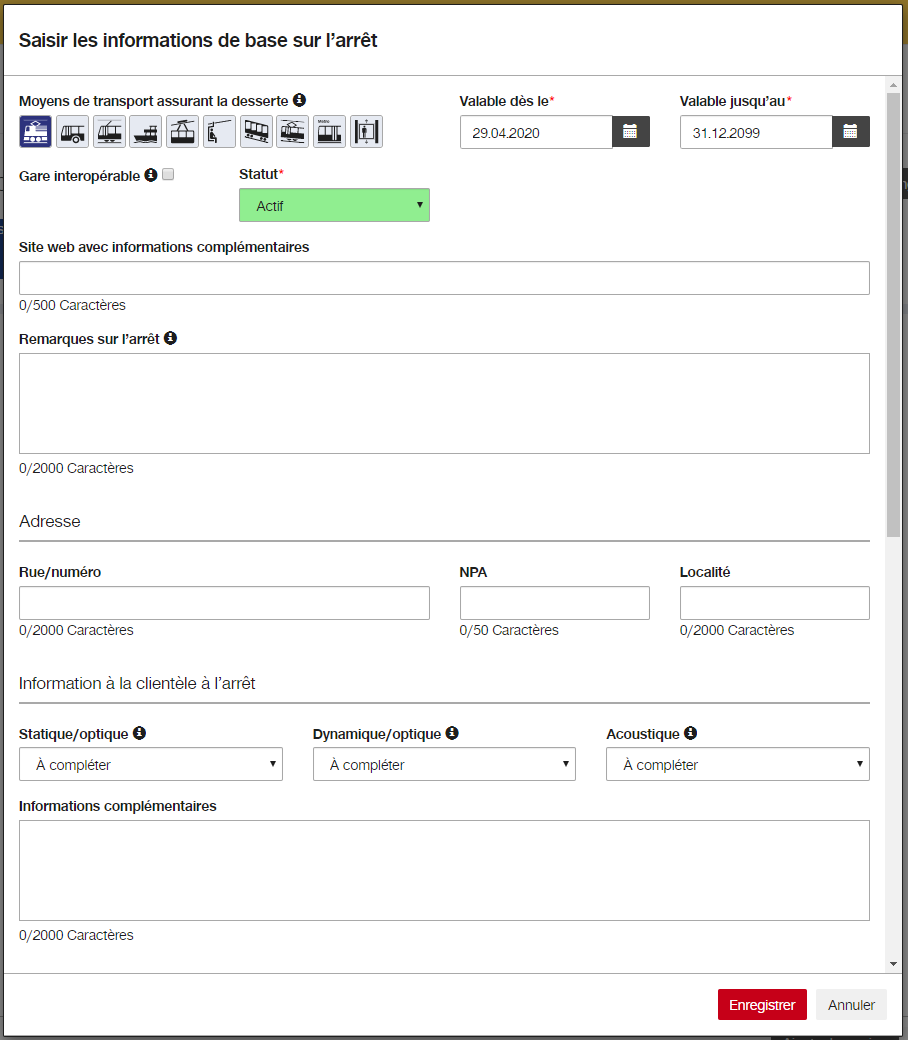Select the train transport icon
908x1040 pixels.
click(35, 131)
